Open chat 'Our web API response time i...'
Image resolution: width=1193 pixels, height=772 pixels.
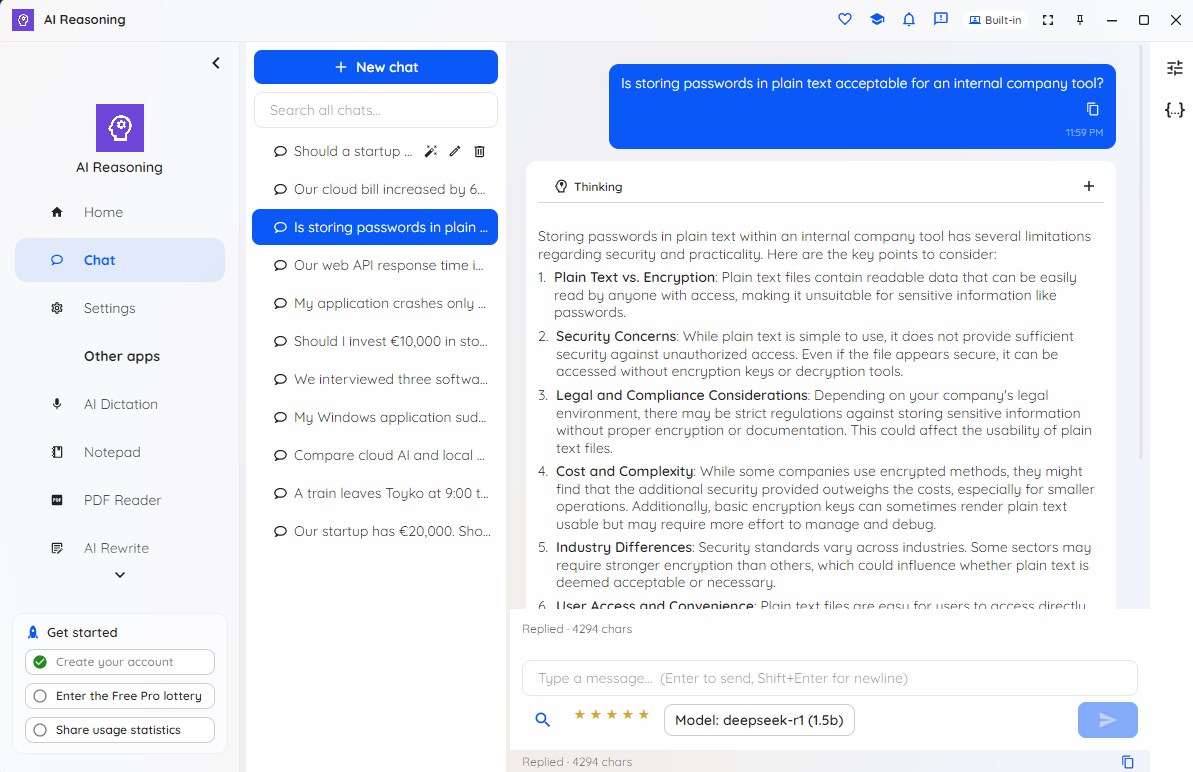376,265
